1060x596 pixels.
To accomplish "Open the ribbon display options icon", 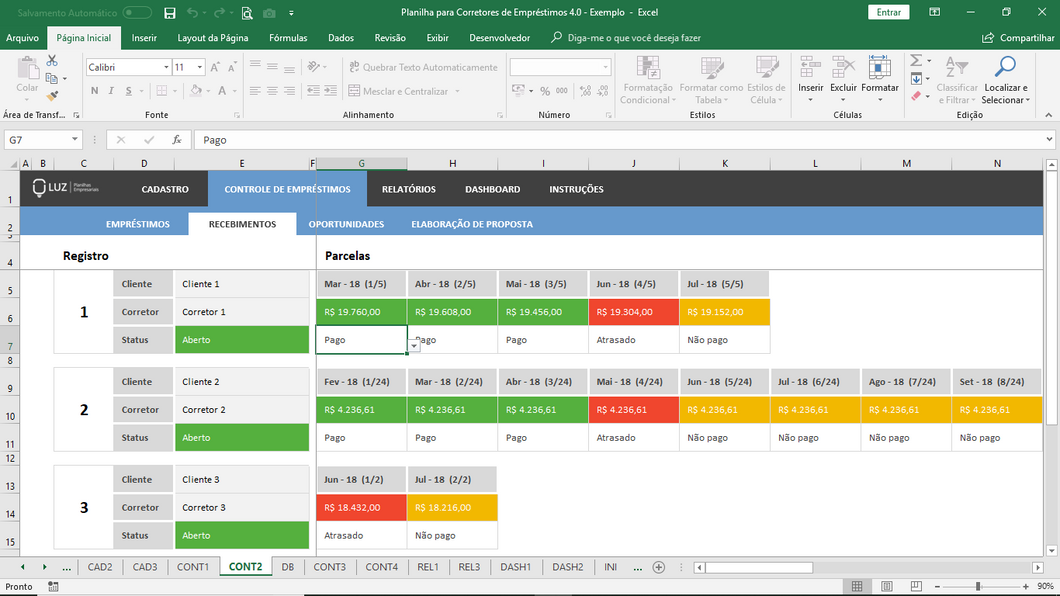I will coord(934,12).
